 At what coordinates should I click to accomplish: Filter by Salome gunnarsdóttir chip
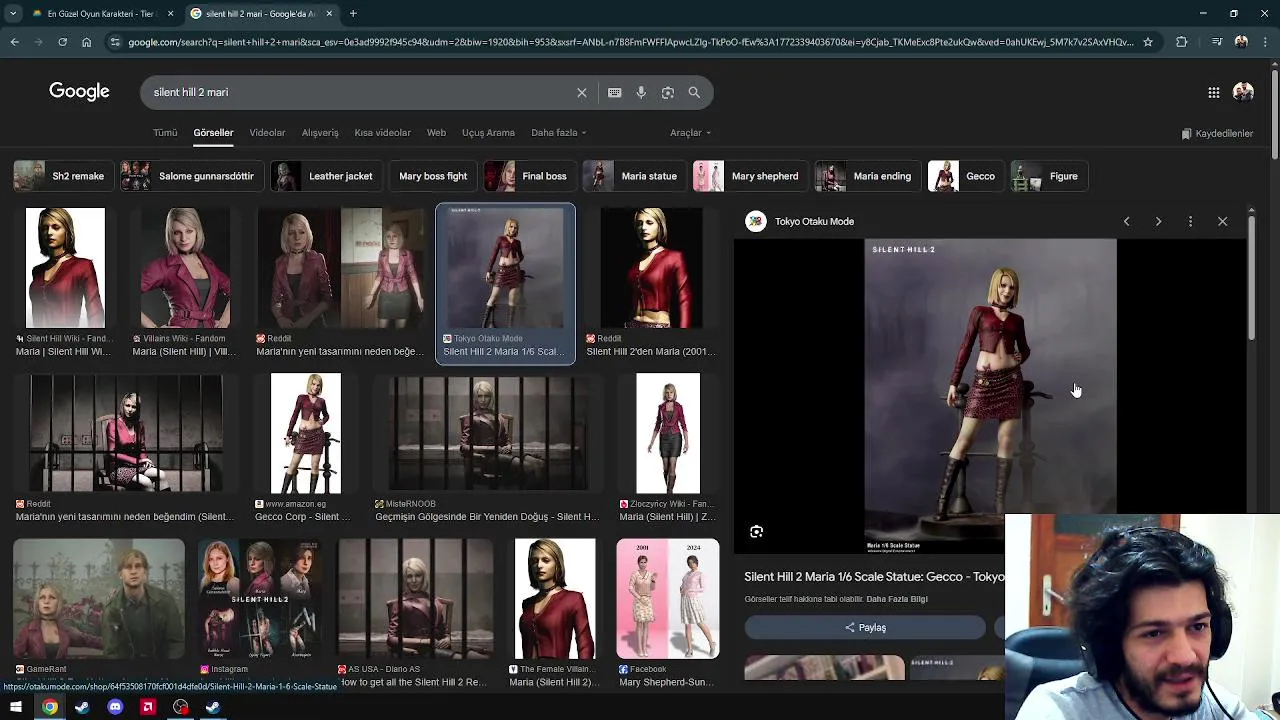click(x=190, y=176)
